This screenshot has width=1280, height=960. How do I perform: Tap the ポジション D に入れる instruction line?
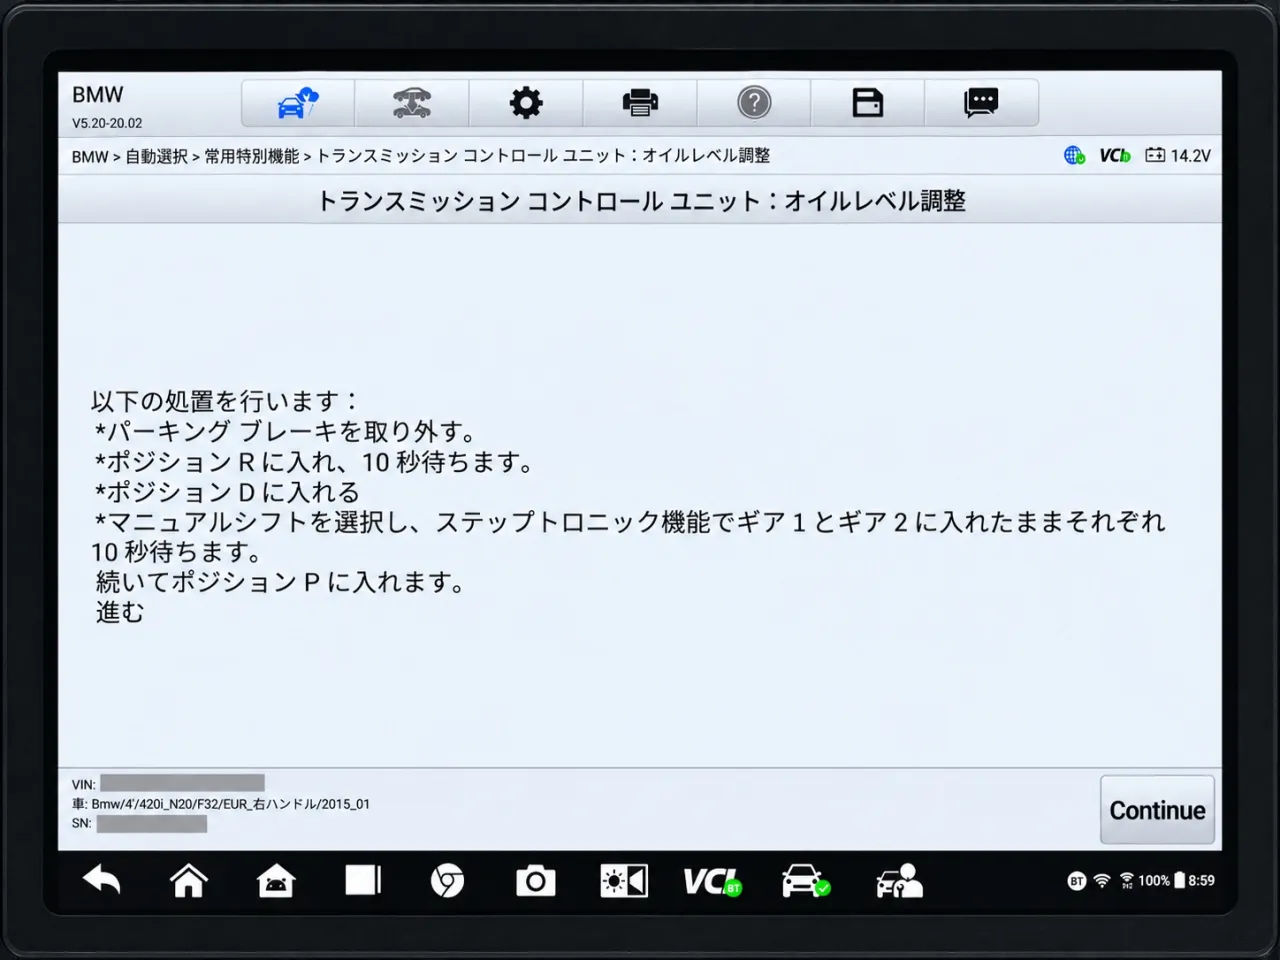click(x=227, y=492)
